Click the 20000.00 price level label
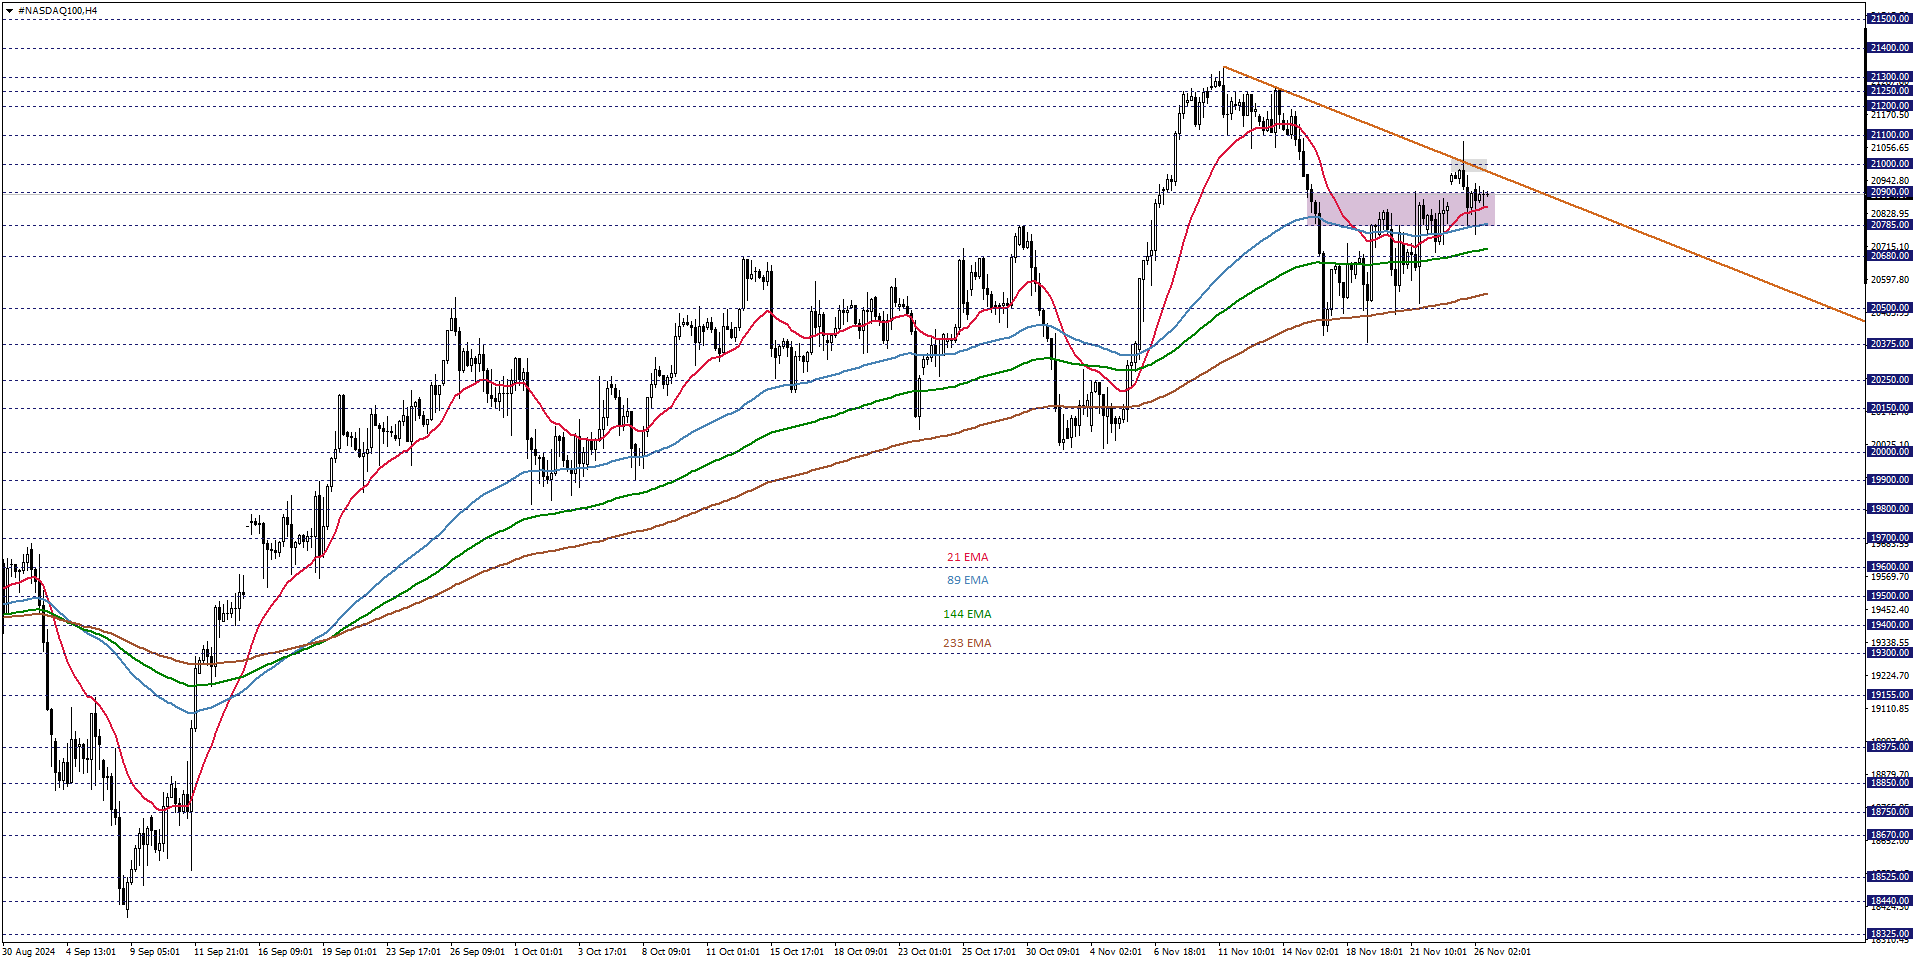1916x963 pixels. pyautogui.click(x=1889, y=452)
